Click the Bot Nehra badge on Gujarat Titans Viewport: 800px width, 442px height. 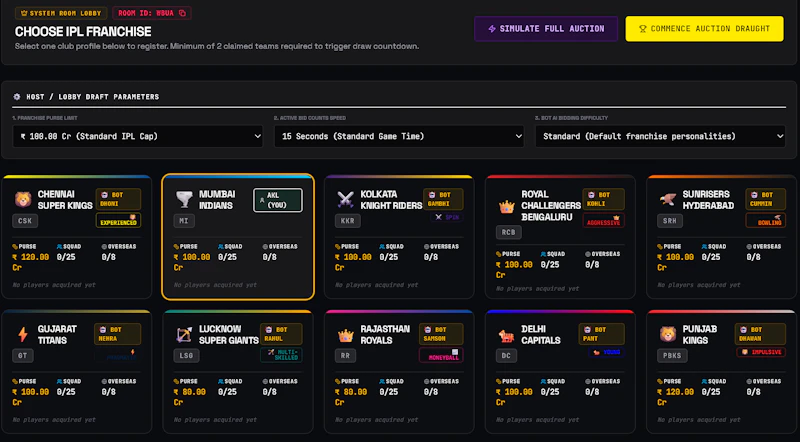click(117, 334)
